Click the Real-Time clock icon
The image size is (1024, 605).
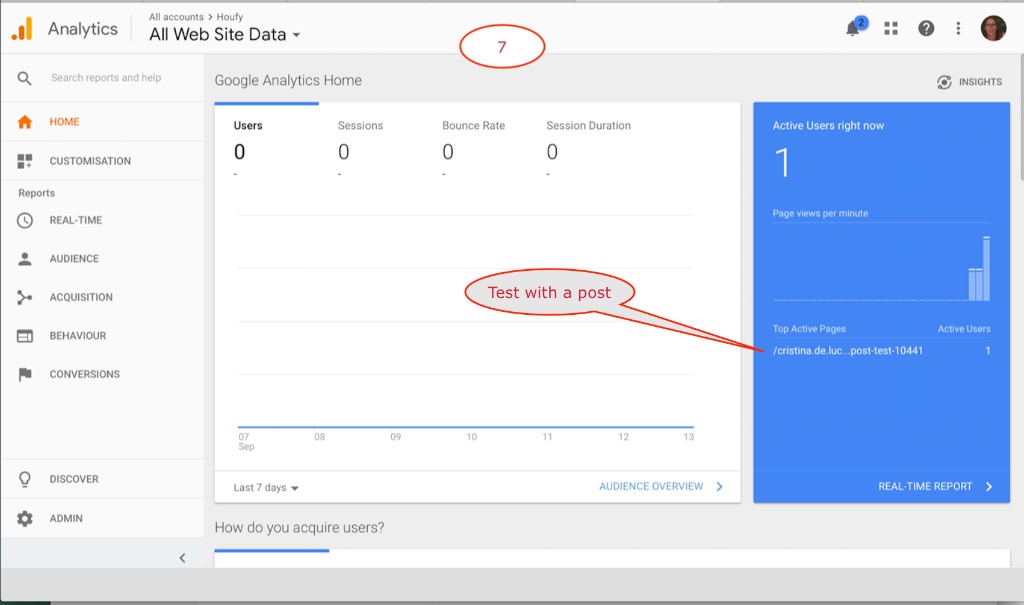25,221
